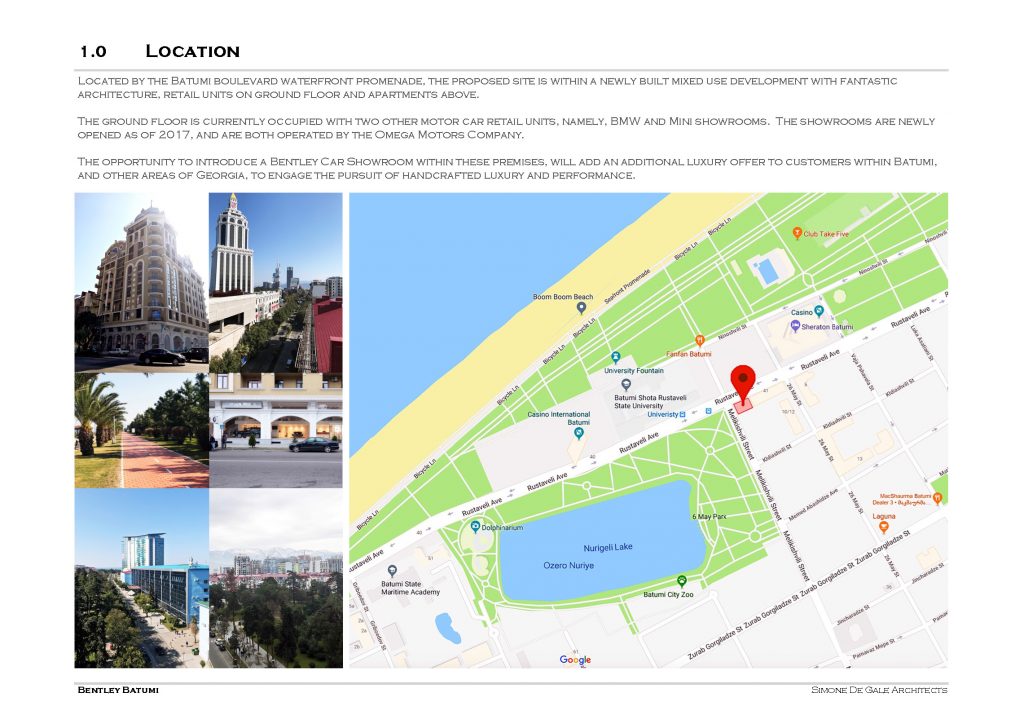
Task: Select the Batumi State Maritime Academy pin
Action: (392, 571)
